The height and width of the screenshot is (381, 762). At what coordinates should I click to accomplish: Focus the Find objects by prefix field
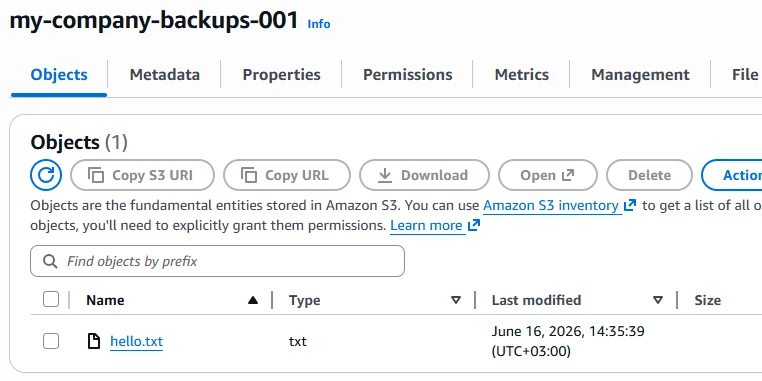(217, 261)
